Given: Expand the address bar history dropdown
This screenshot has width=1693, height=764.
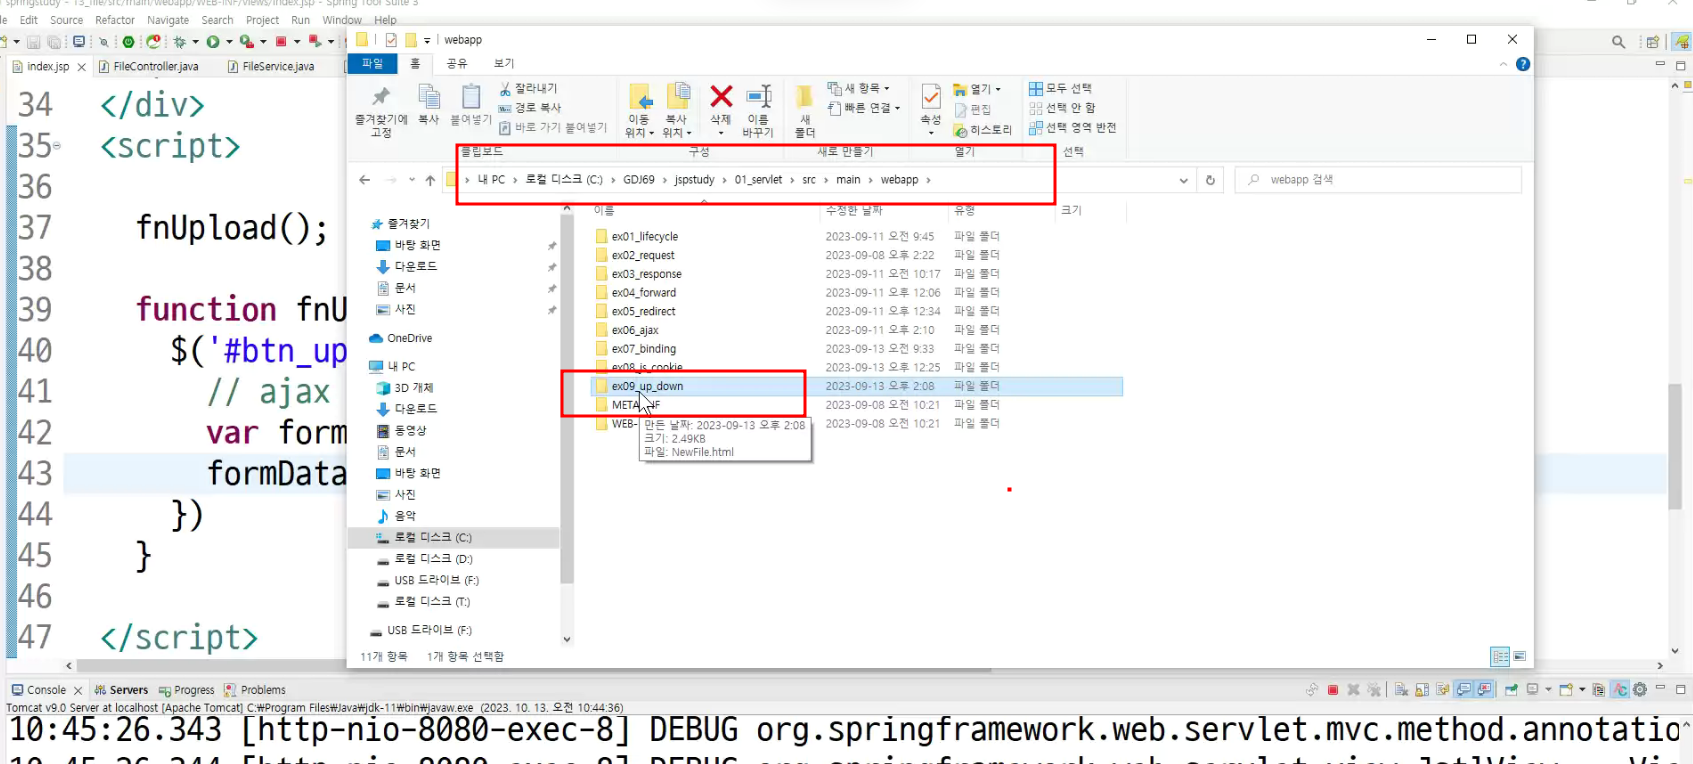Looking at the screenshot, I should 1184,180.
